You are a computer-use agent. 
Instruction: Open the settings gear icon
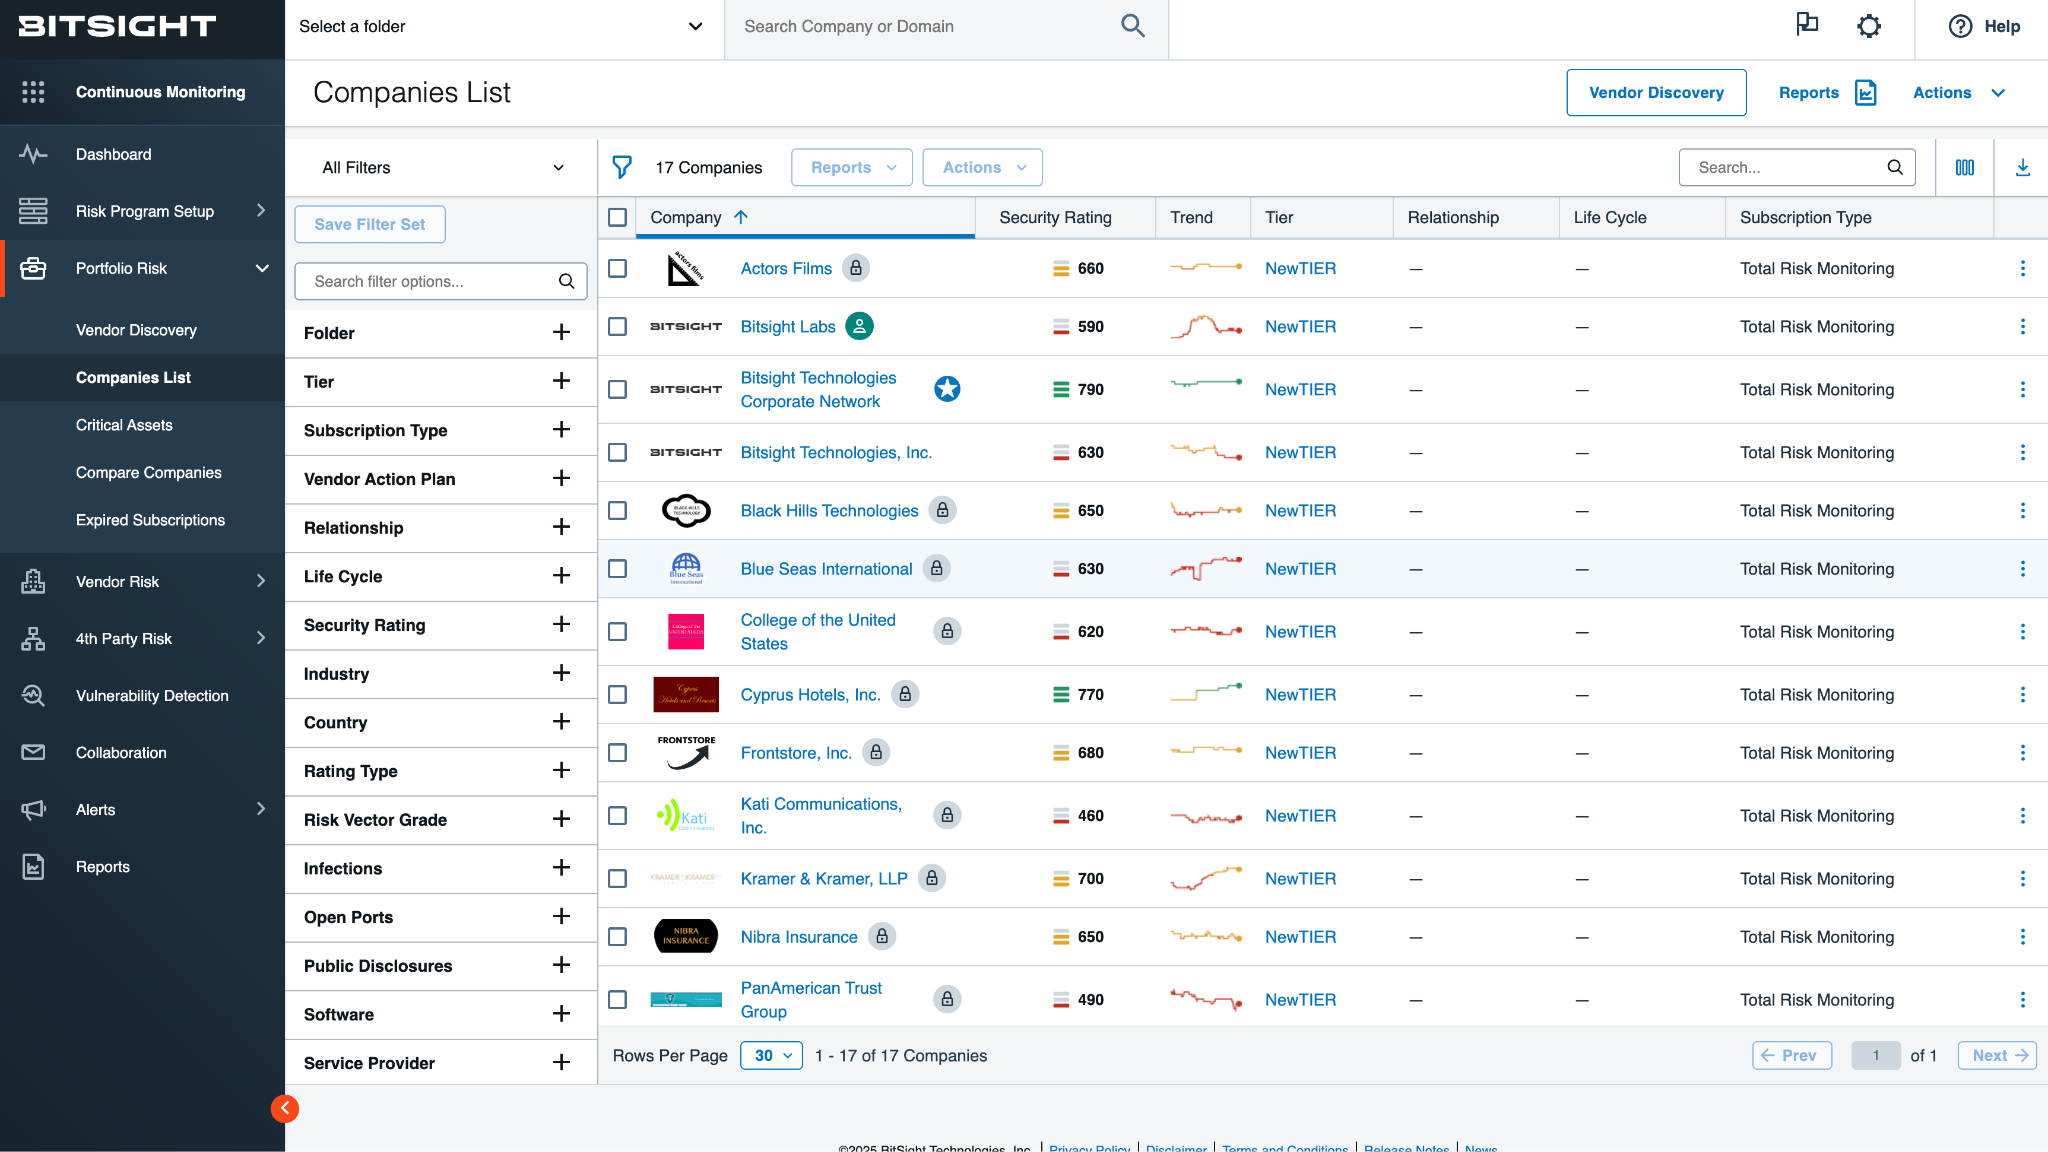(x=1869, y=26)
